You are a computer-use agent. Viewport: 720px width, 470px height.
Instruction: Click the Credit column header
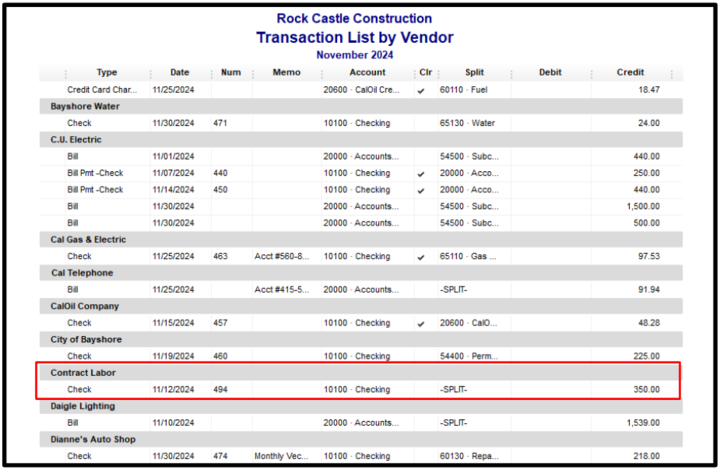(630, 73)
